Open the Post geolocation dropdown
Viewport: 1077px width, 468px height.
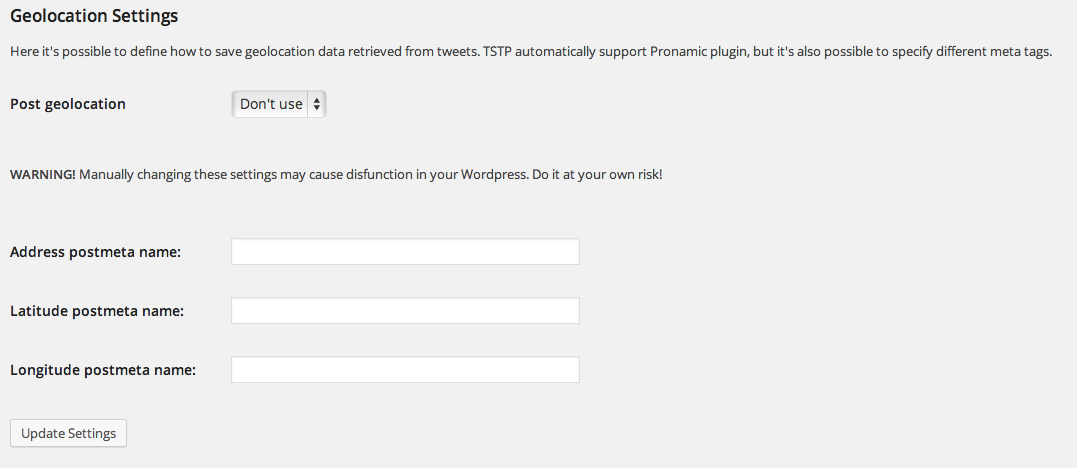click(279, 104)
